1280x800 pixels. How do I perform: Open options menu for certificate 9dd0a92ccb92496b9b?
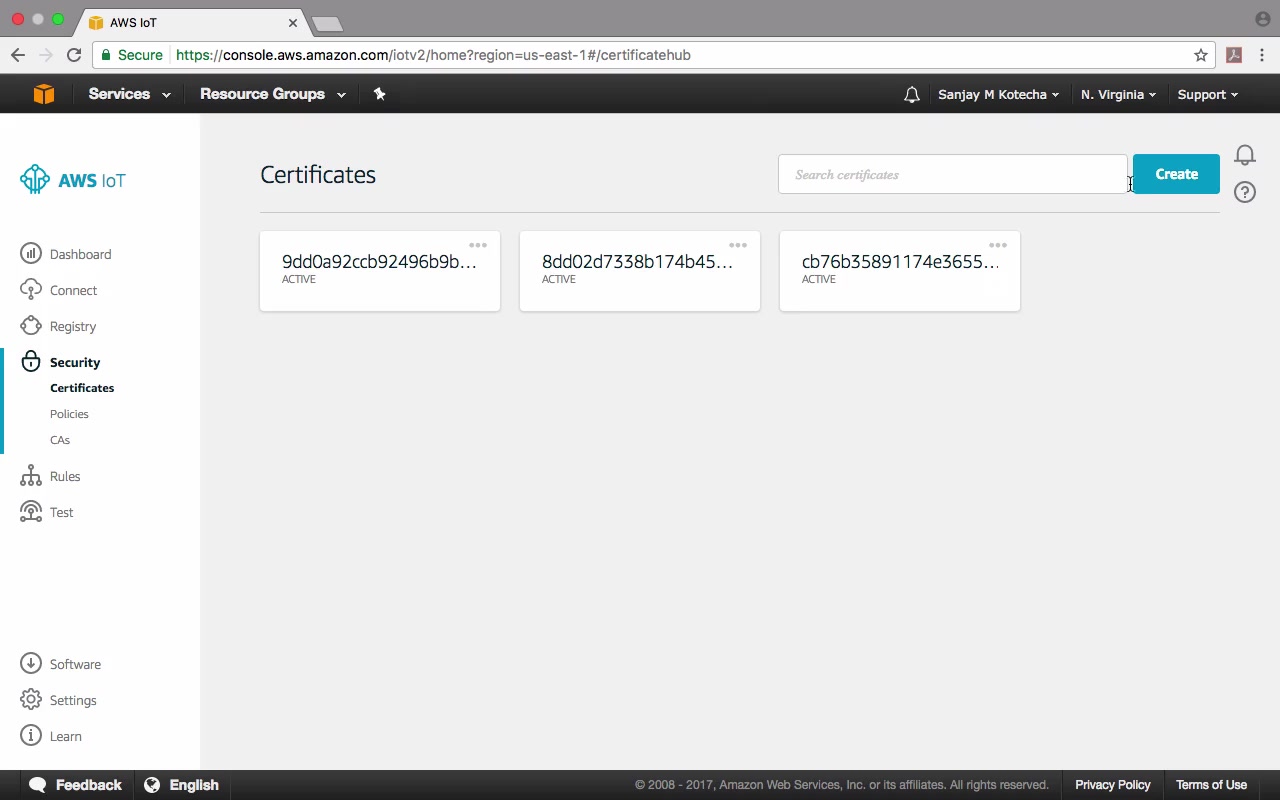(x=478, y=245)
